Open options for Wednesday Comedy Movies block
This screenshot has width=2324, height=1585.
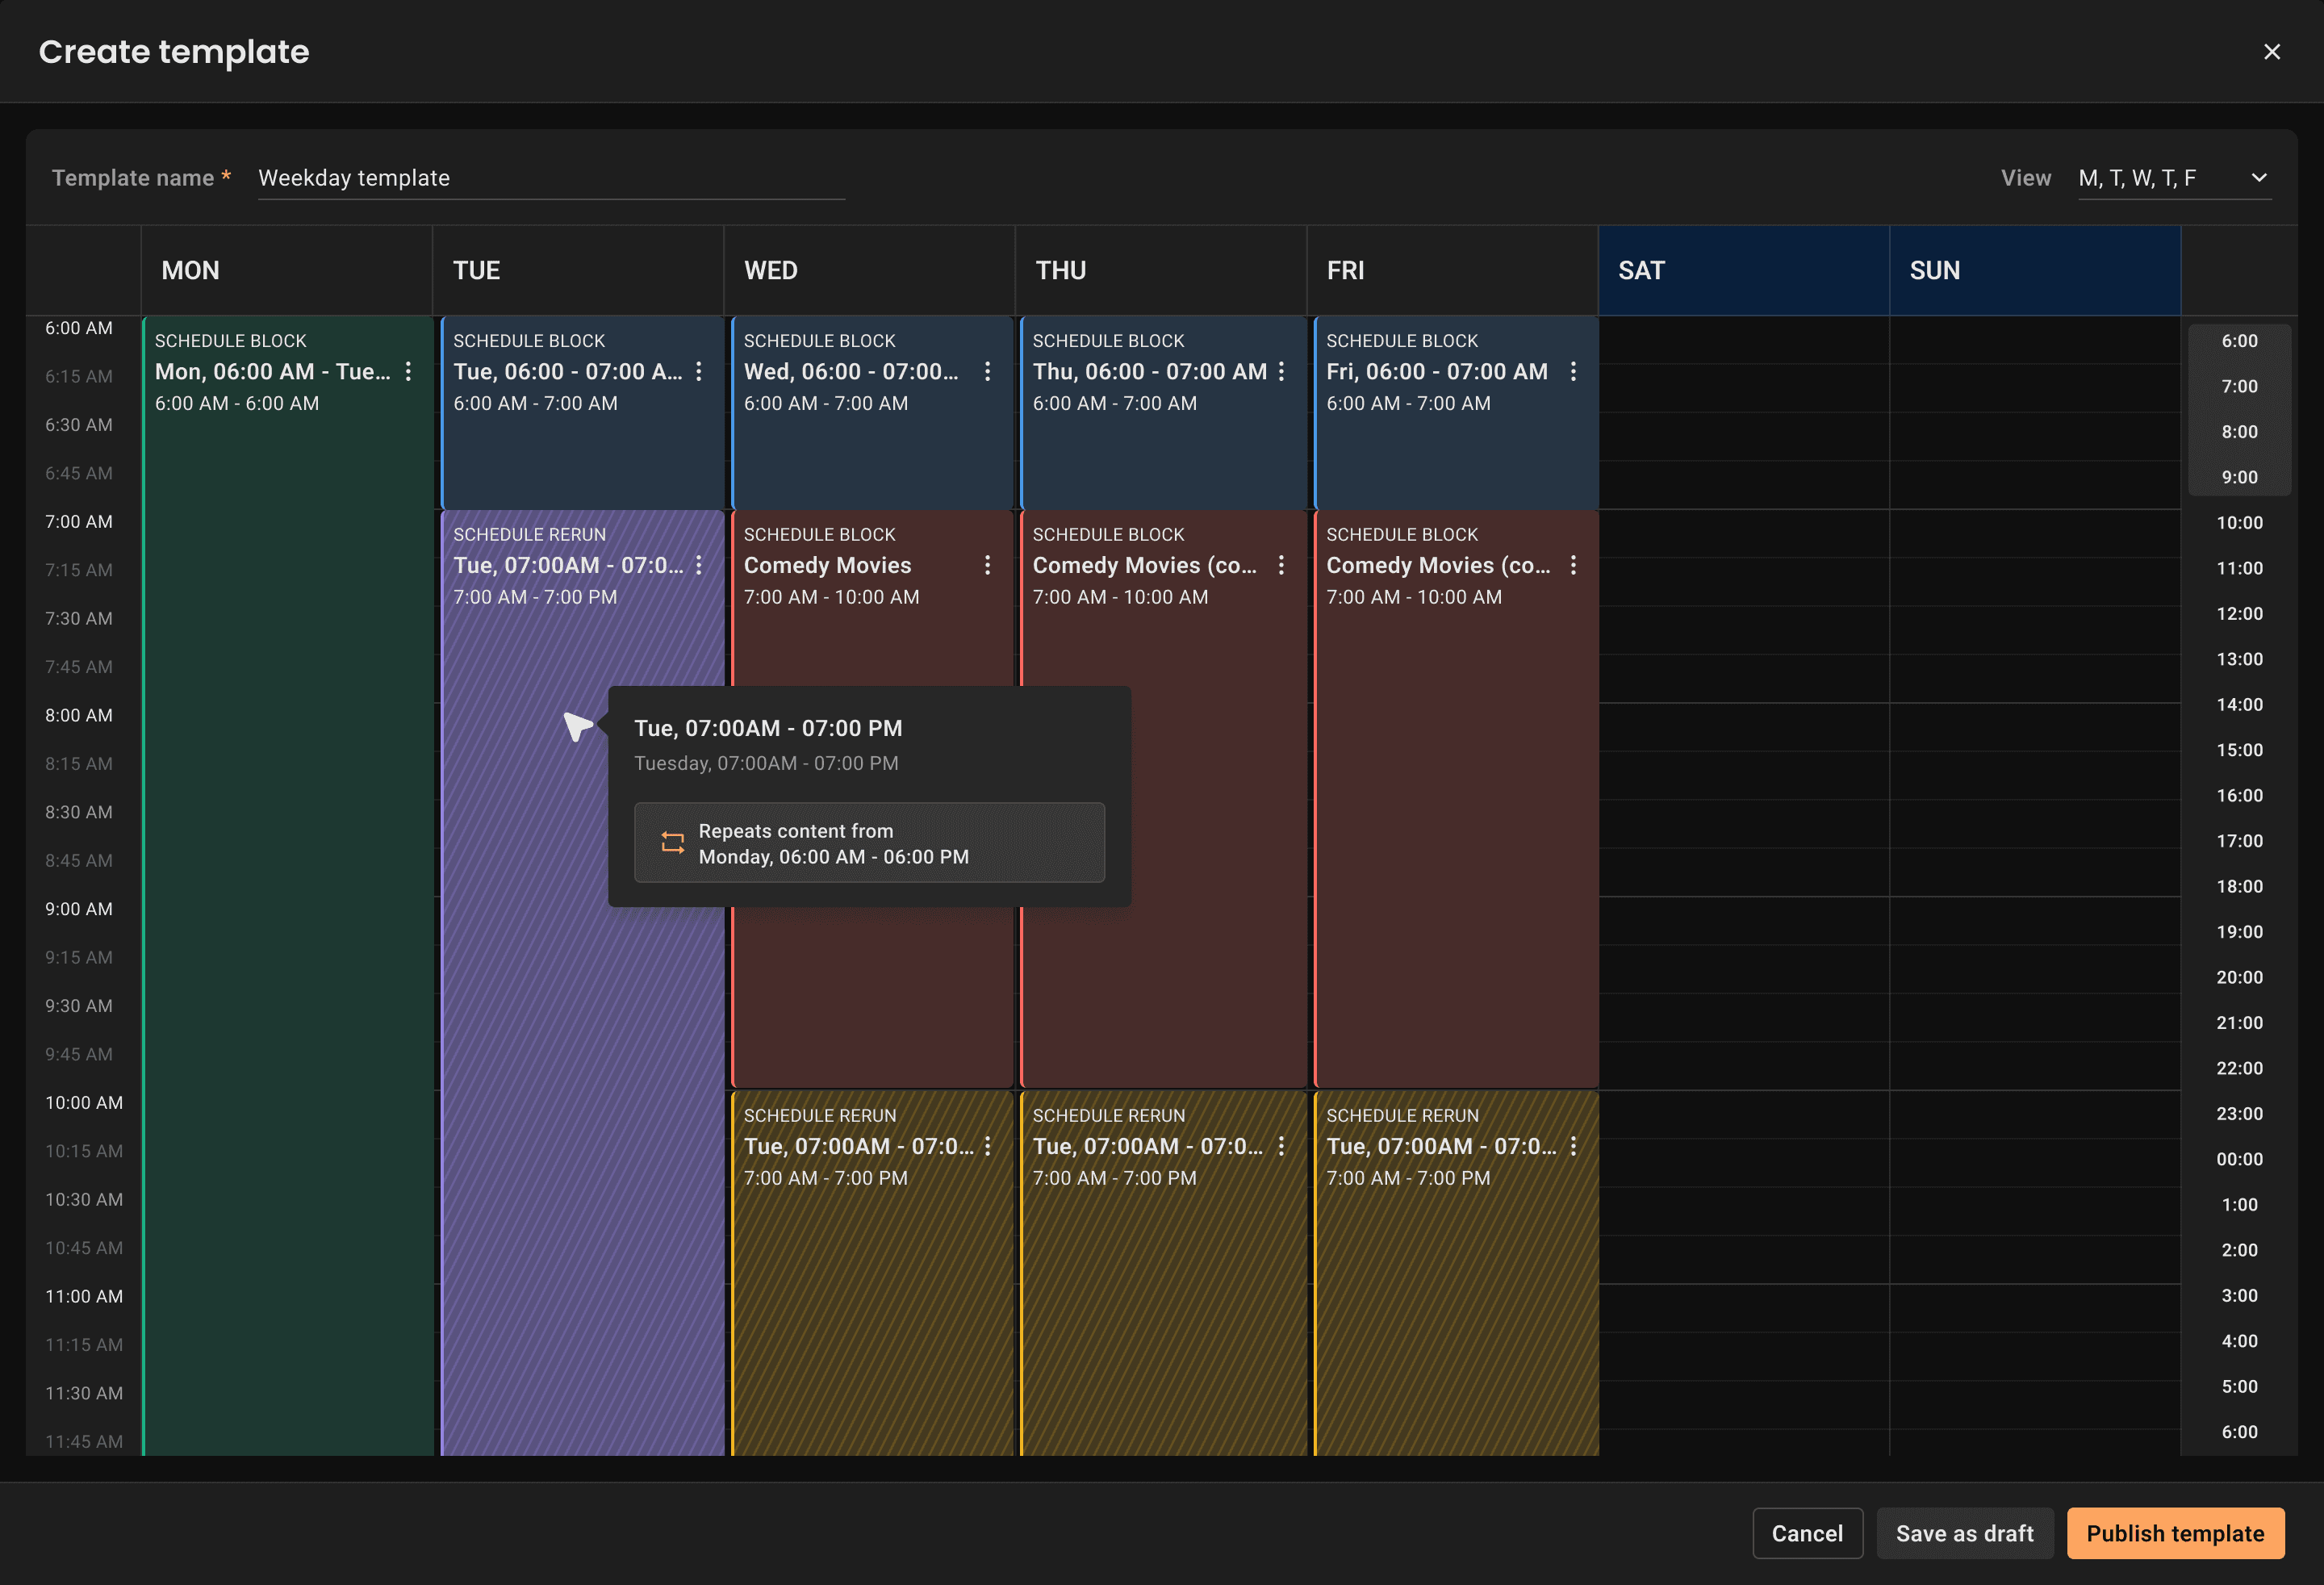pyautogui.click(x=987, y=566)
